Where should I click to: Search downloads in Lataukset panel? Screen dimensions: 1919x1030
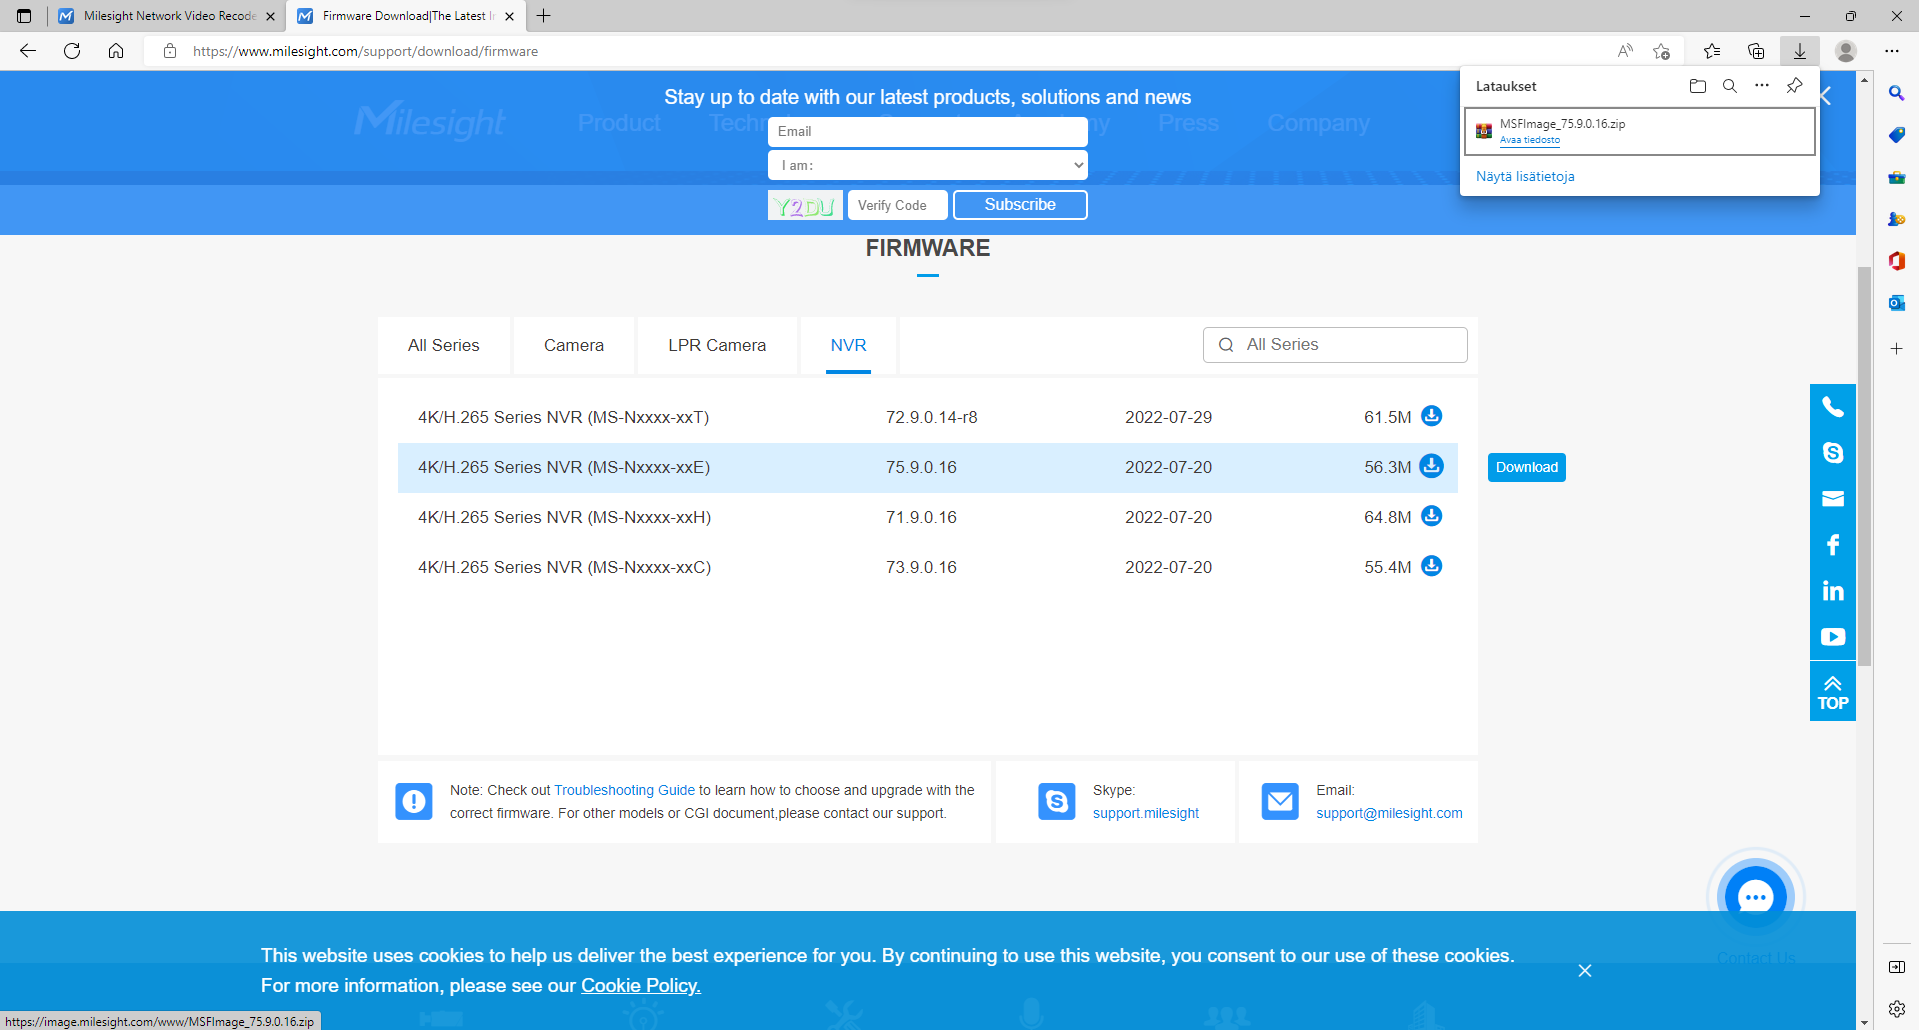click(x=1729, y=86)
